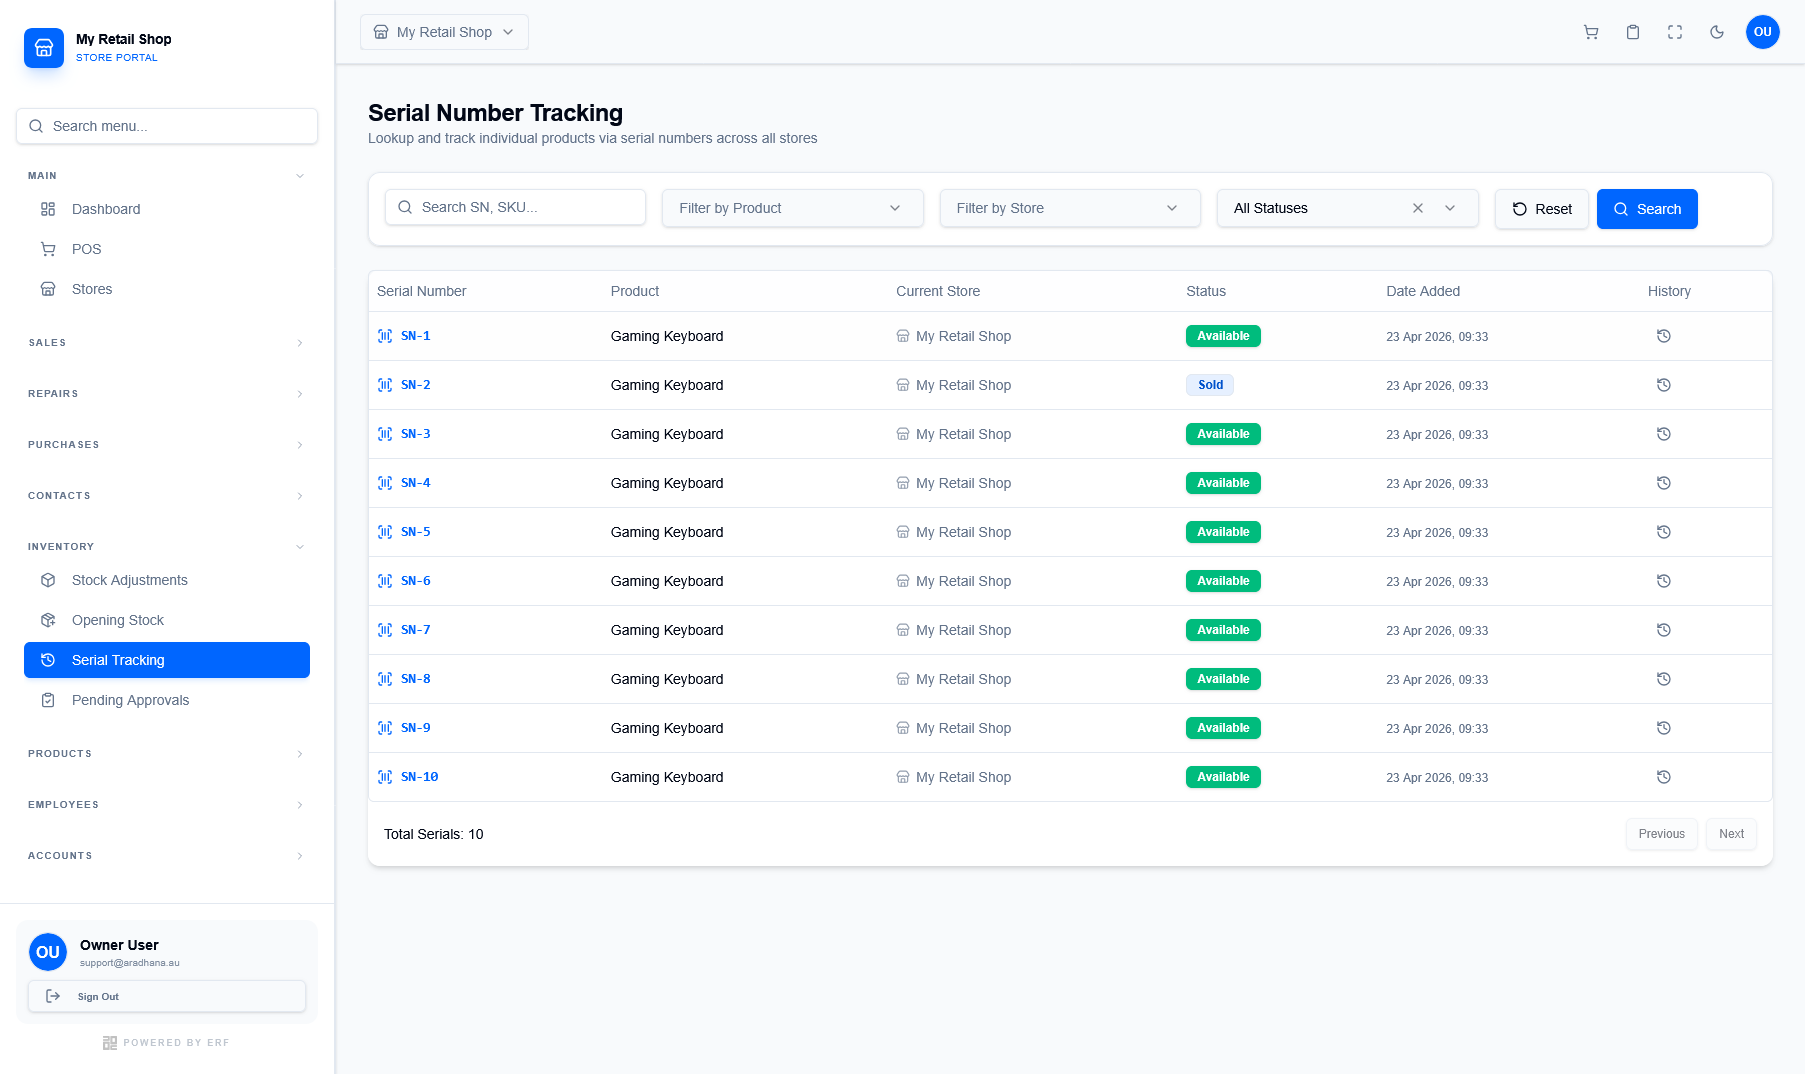Open serial number SN-2 link
The image size is (1805, 1074).
(x=415, y=385)
